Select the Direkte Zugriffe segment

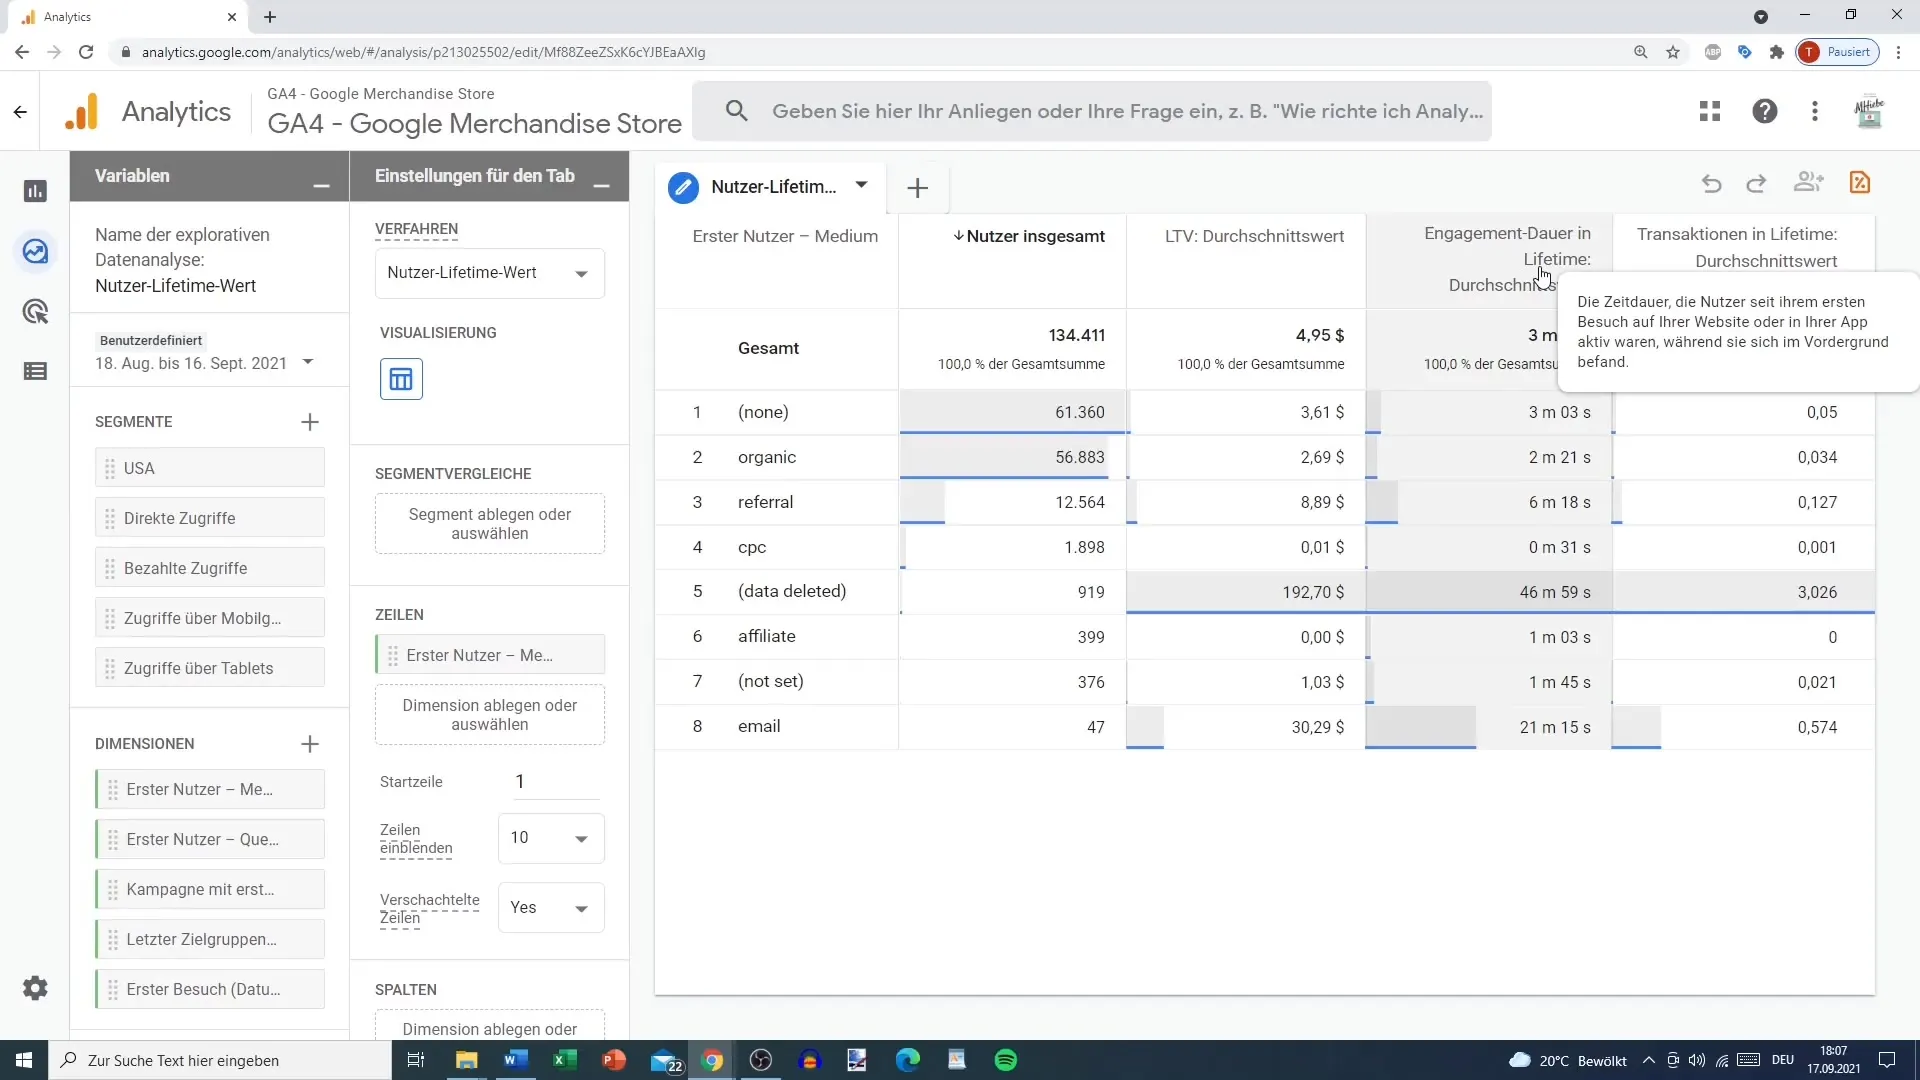(210, 518)
